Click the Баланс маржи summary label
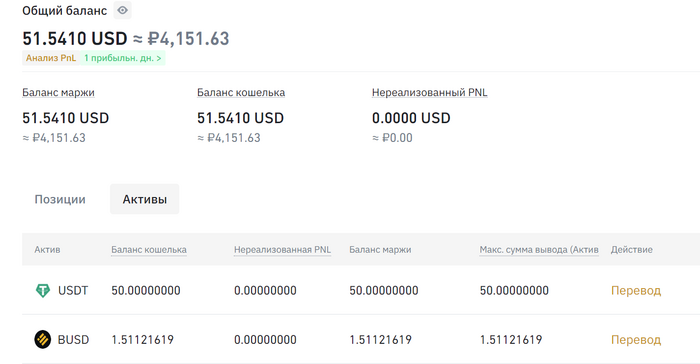700x364 pixels. 58,92
